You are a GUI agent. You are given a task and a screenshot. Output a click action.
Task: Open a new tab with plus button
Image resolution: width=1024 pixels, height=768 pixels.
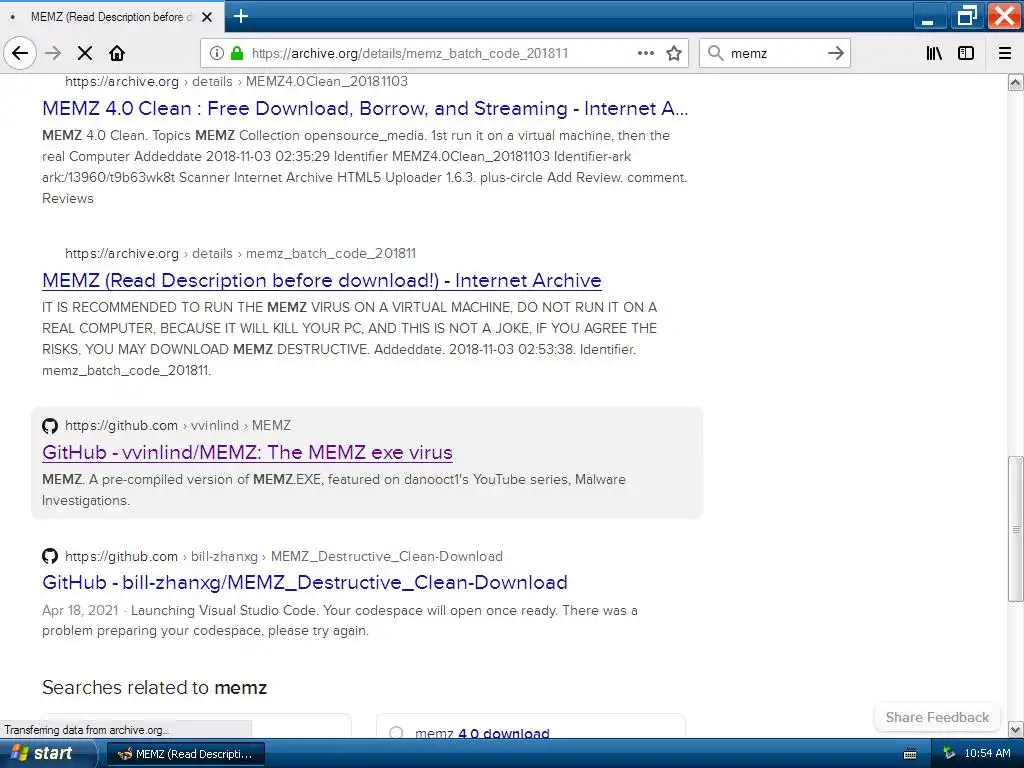[x=240, y=16]
